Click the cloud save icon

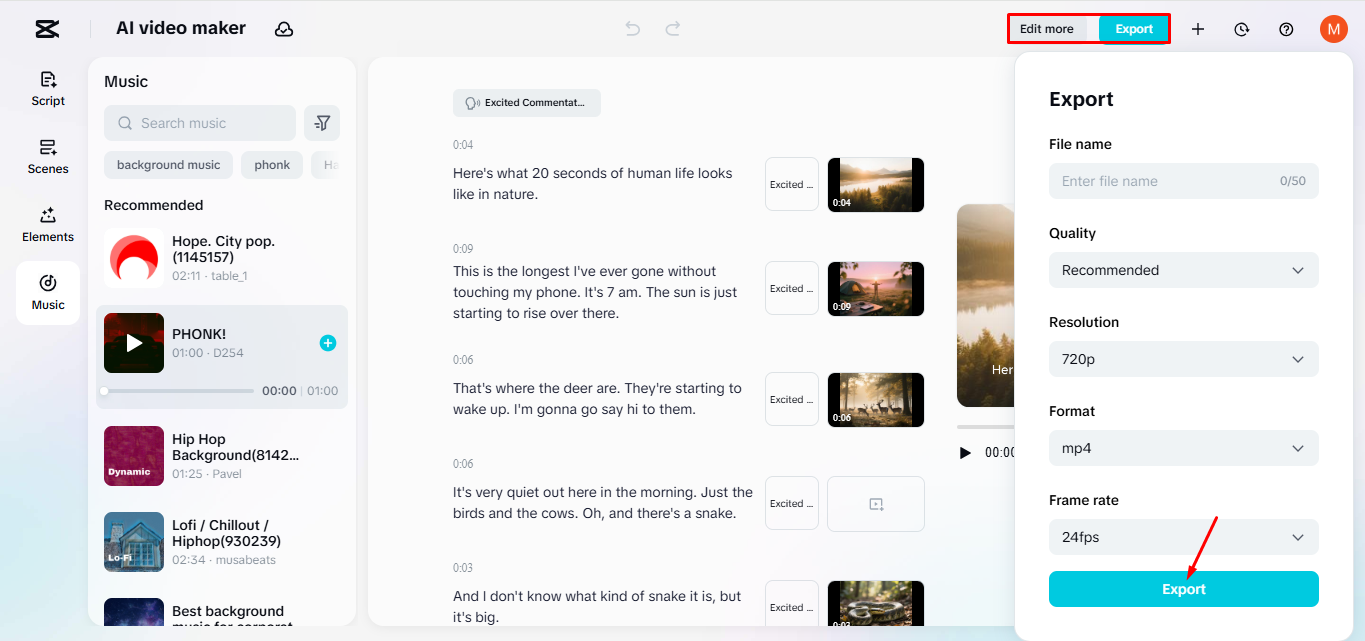[284, 29]
